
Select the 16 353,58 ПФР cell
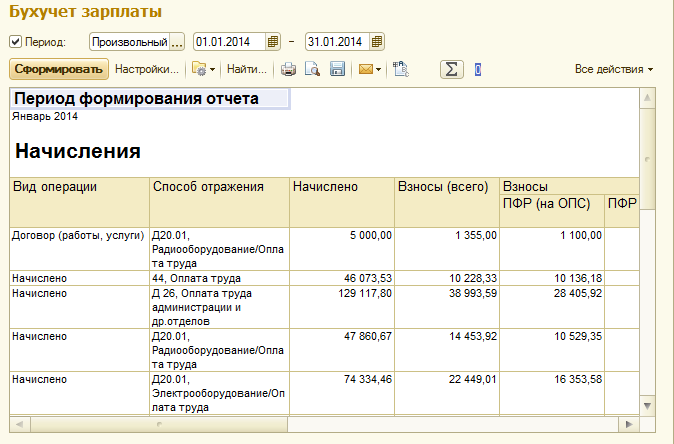(552, 393)
